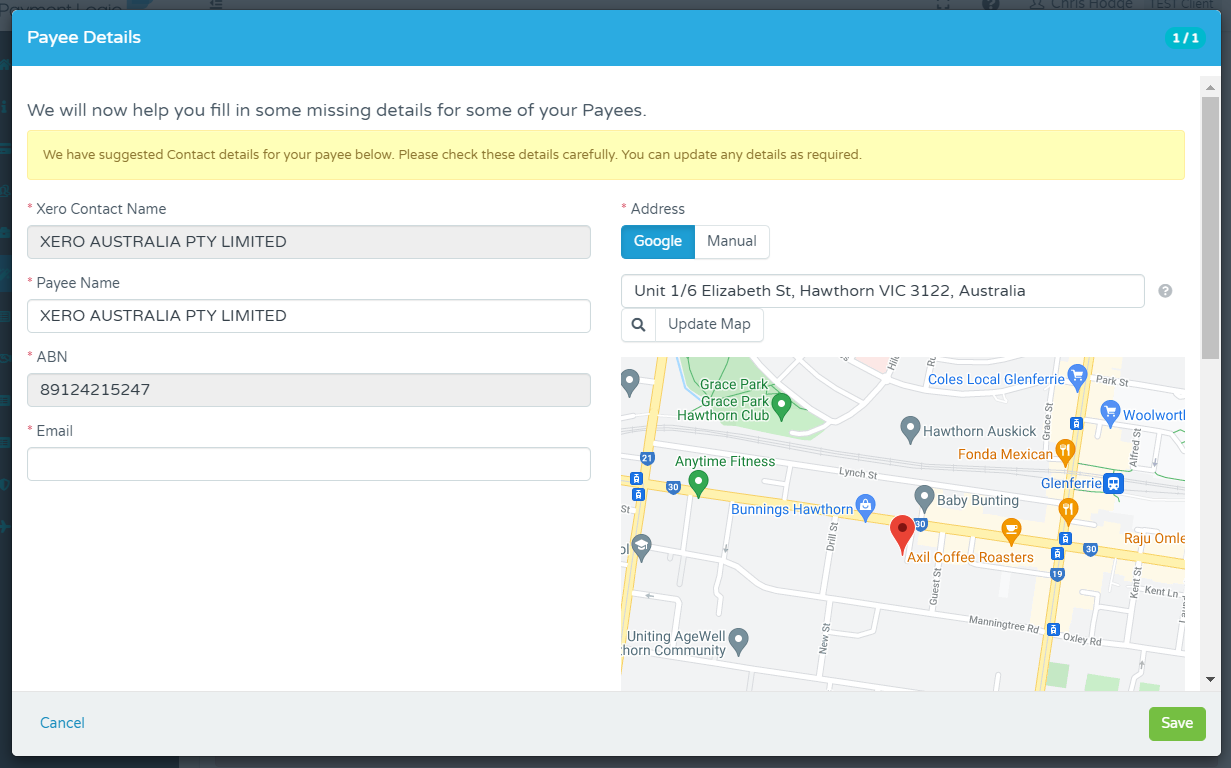Click the New St label on map
The width and height of the screenshot is (1231, 768).
[x=825, y=638]
